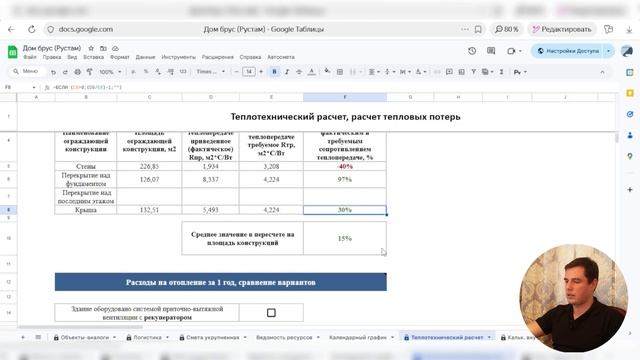Open the Расширения menu
Viewport: 640px width, 360px height.
[218, 57]
